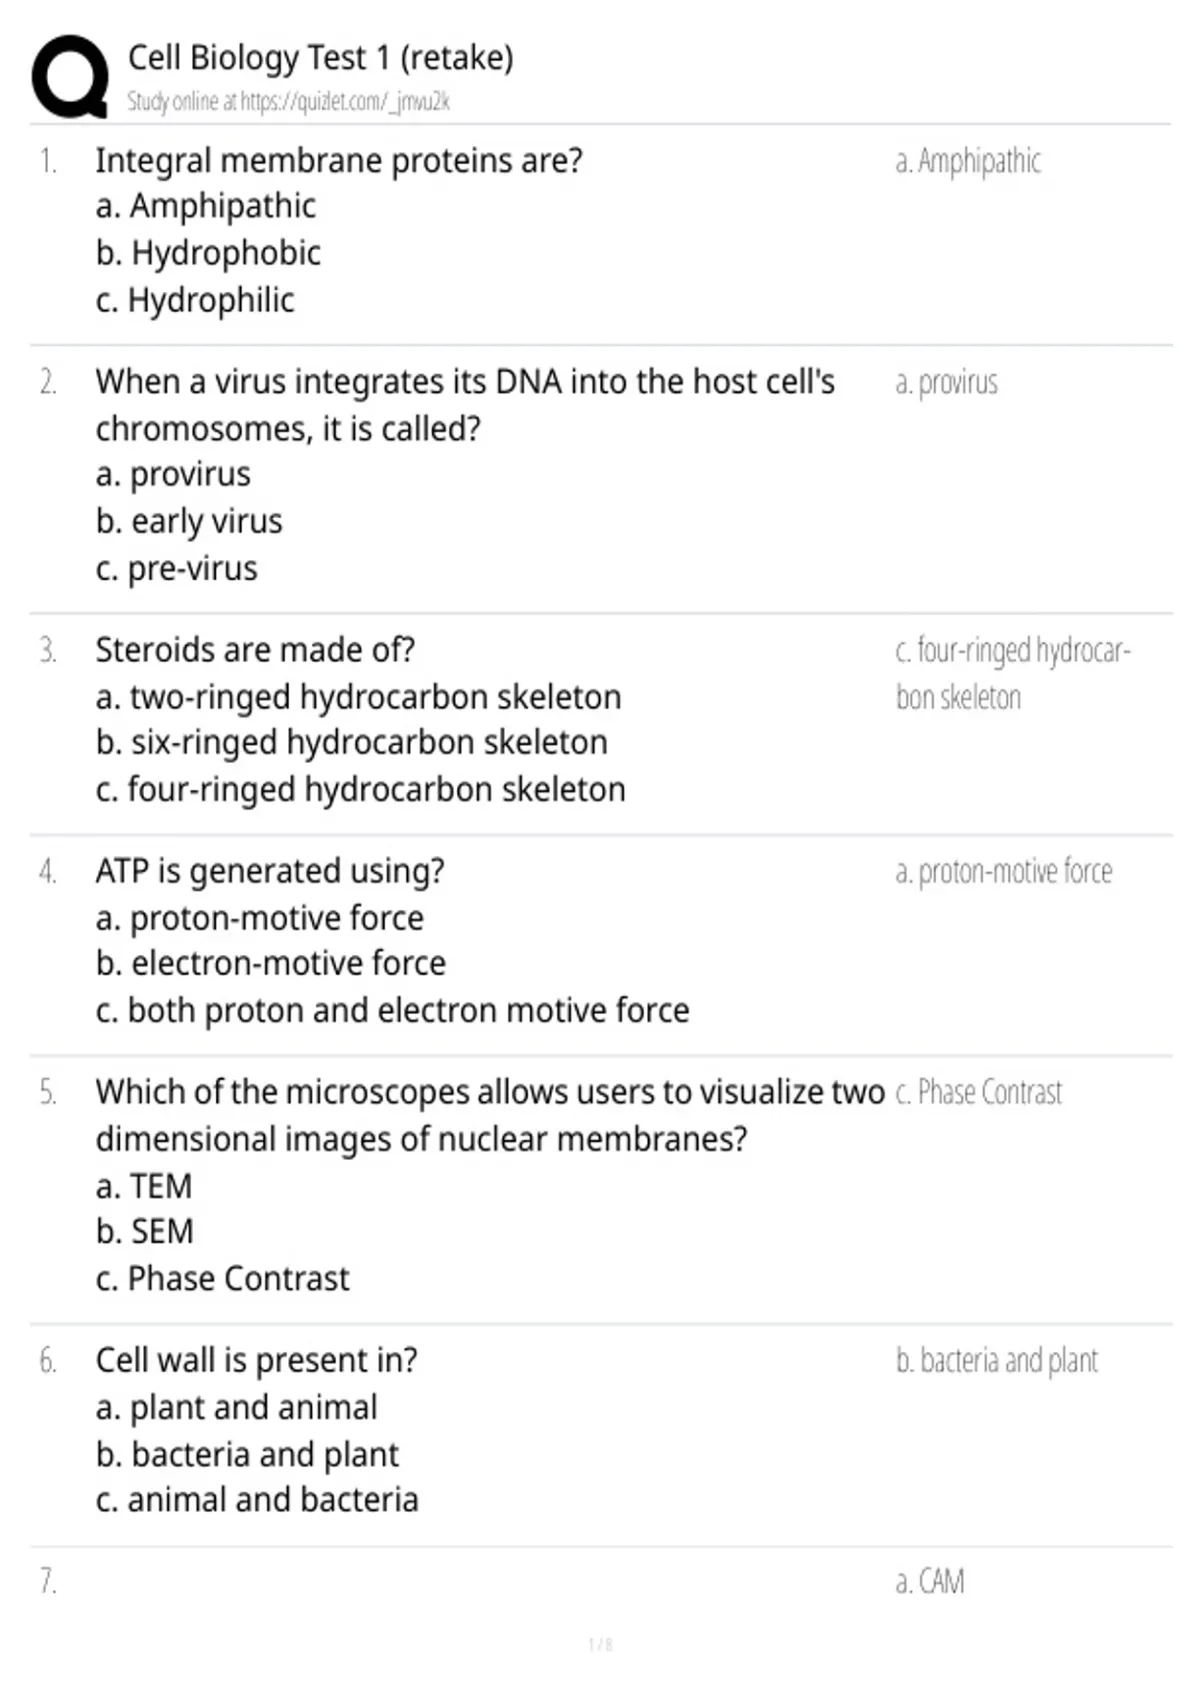
Task: Click the gray answer c. Phase Contrast
Action: click(x=979, y=1093)
